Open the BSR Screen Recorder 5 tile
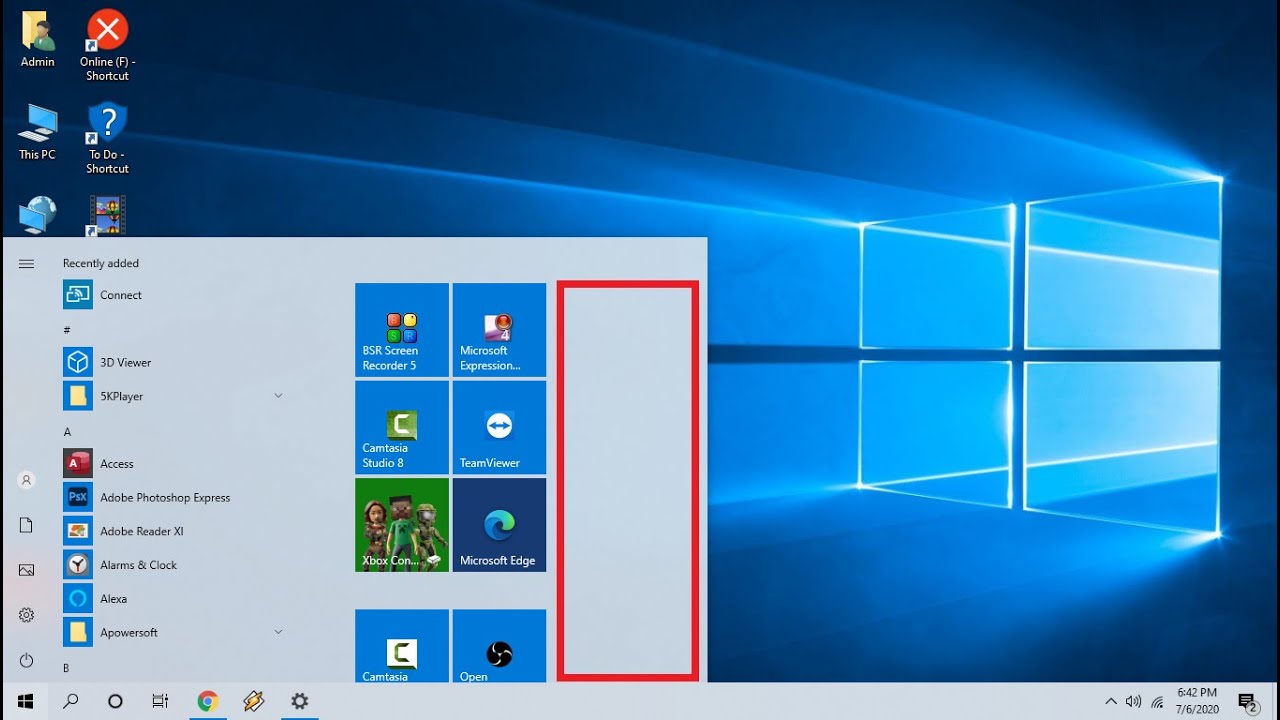 402,330
